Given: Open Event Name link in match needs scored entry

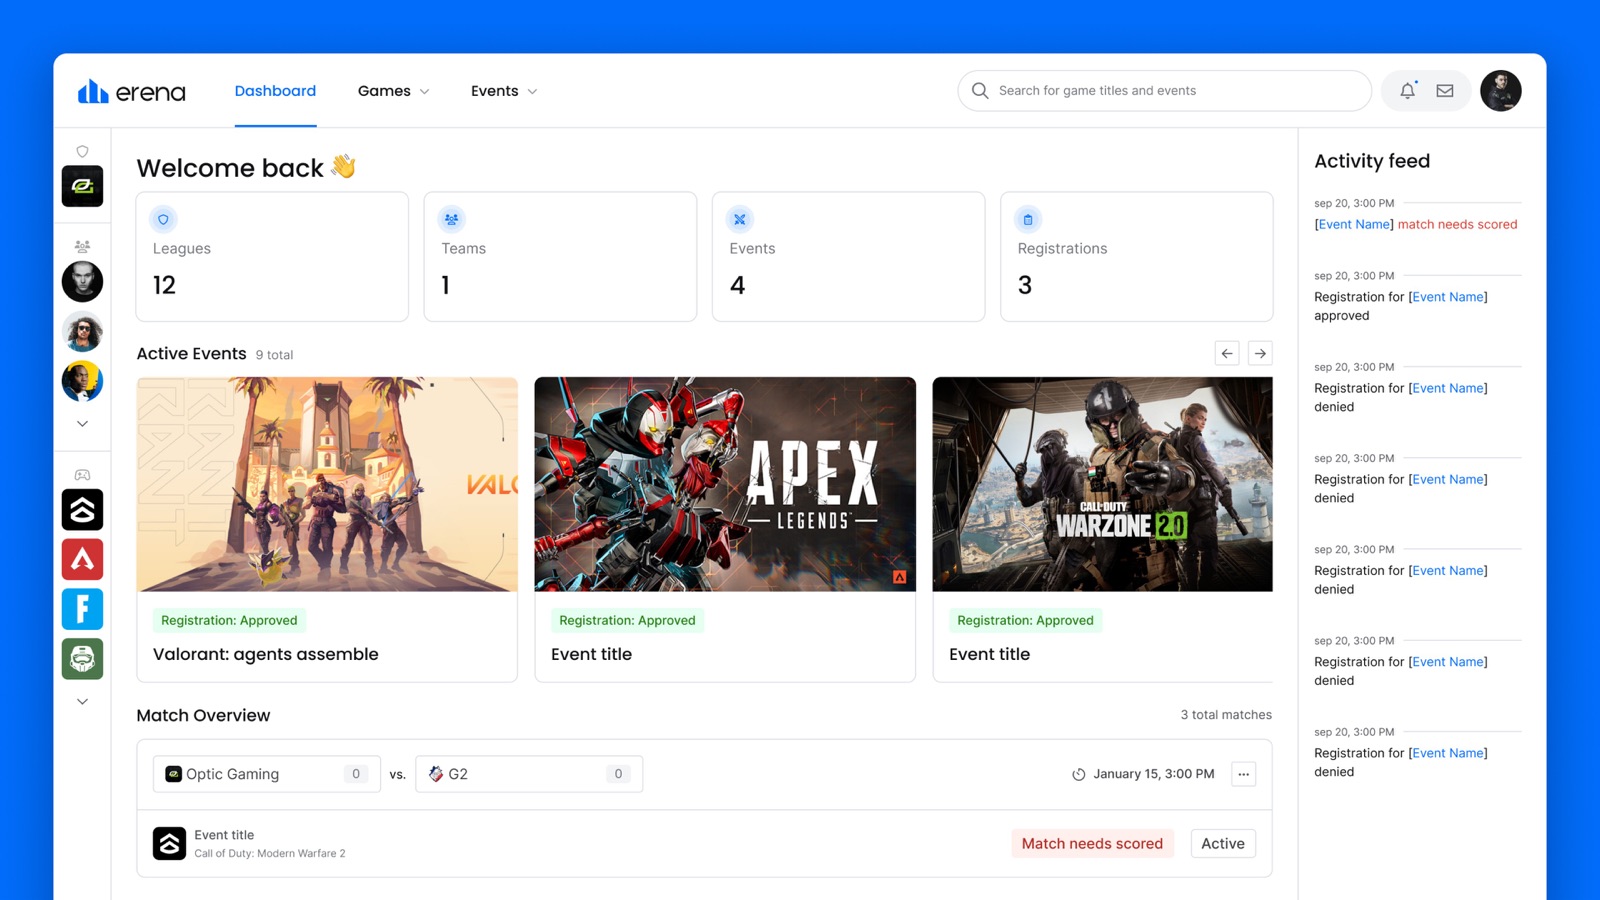Looking at the screenshot, I should (x=1354, y=224).
